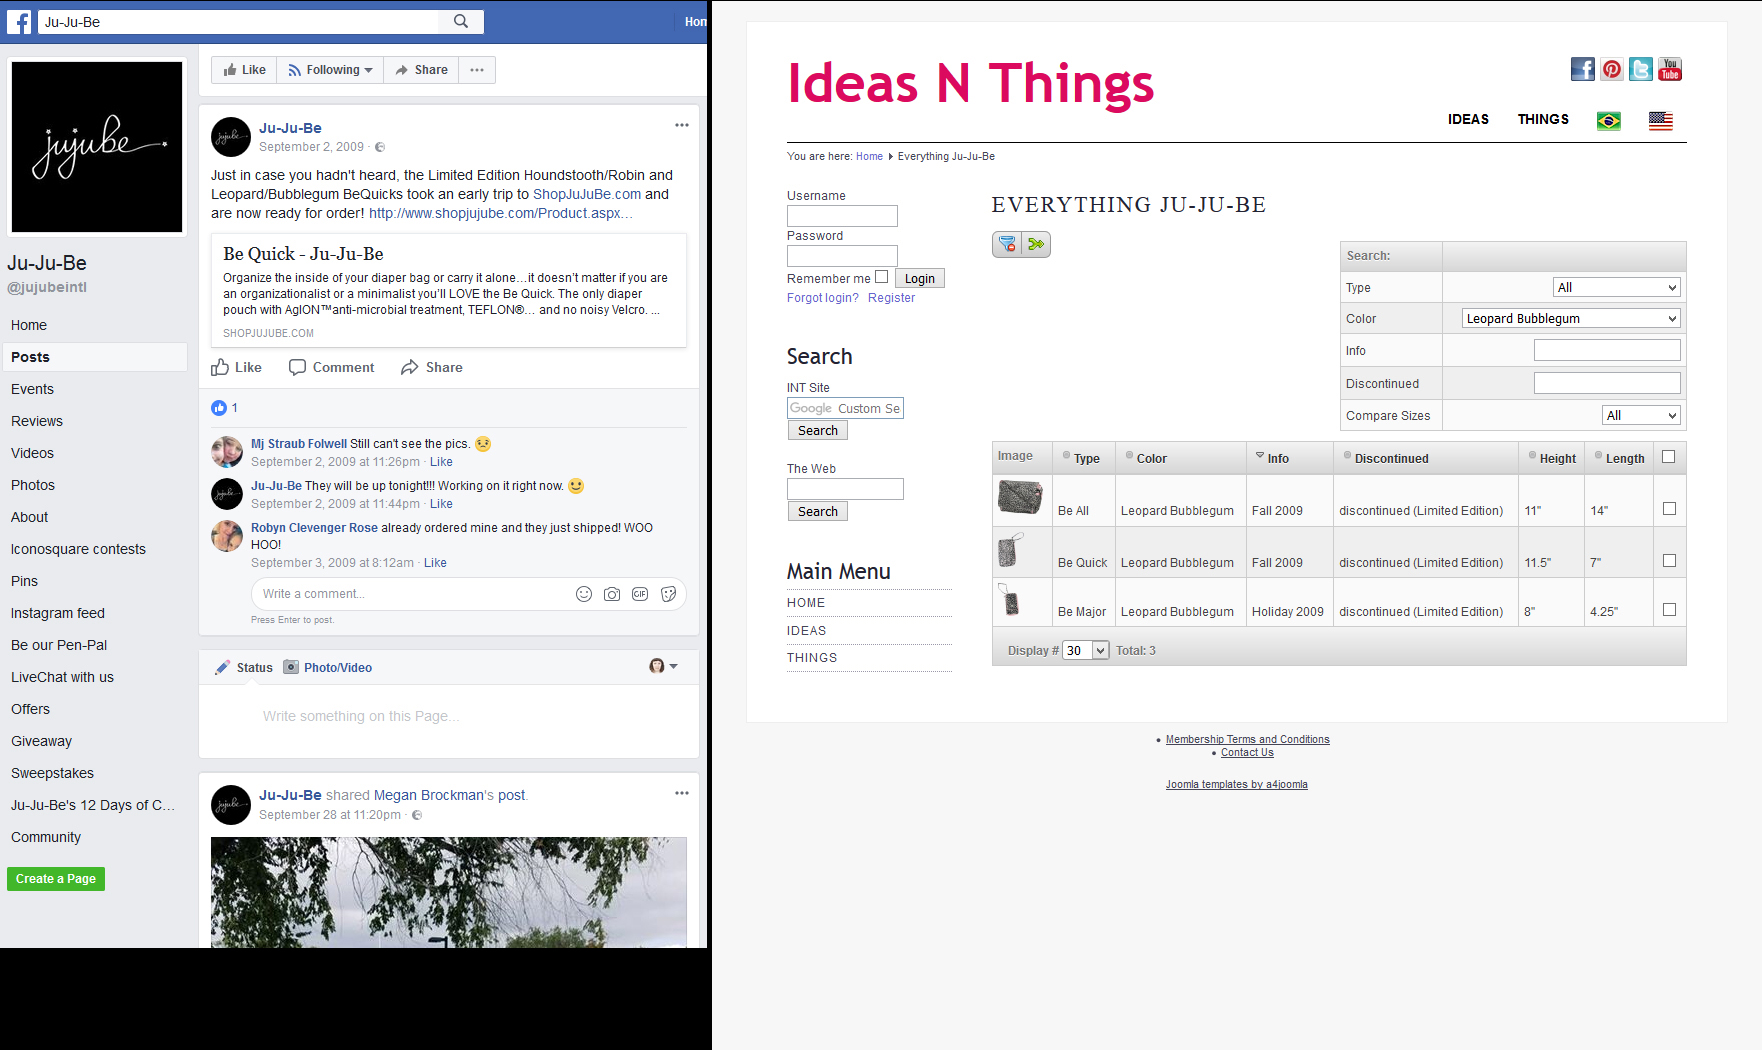
Task: Select Events in Facebook sidebar
Action: pos(33,389)
